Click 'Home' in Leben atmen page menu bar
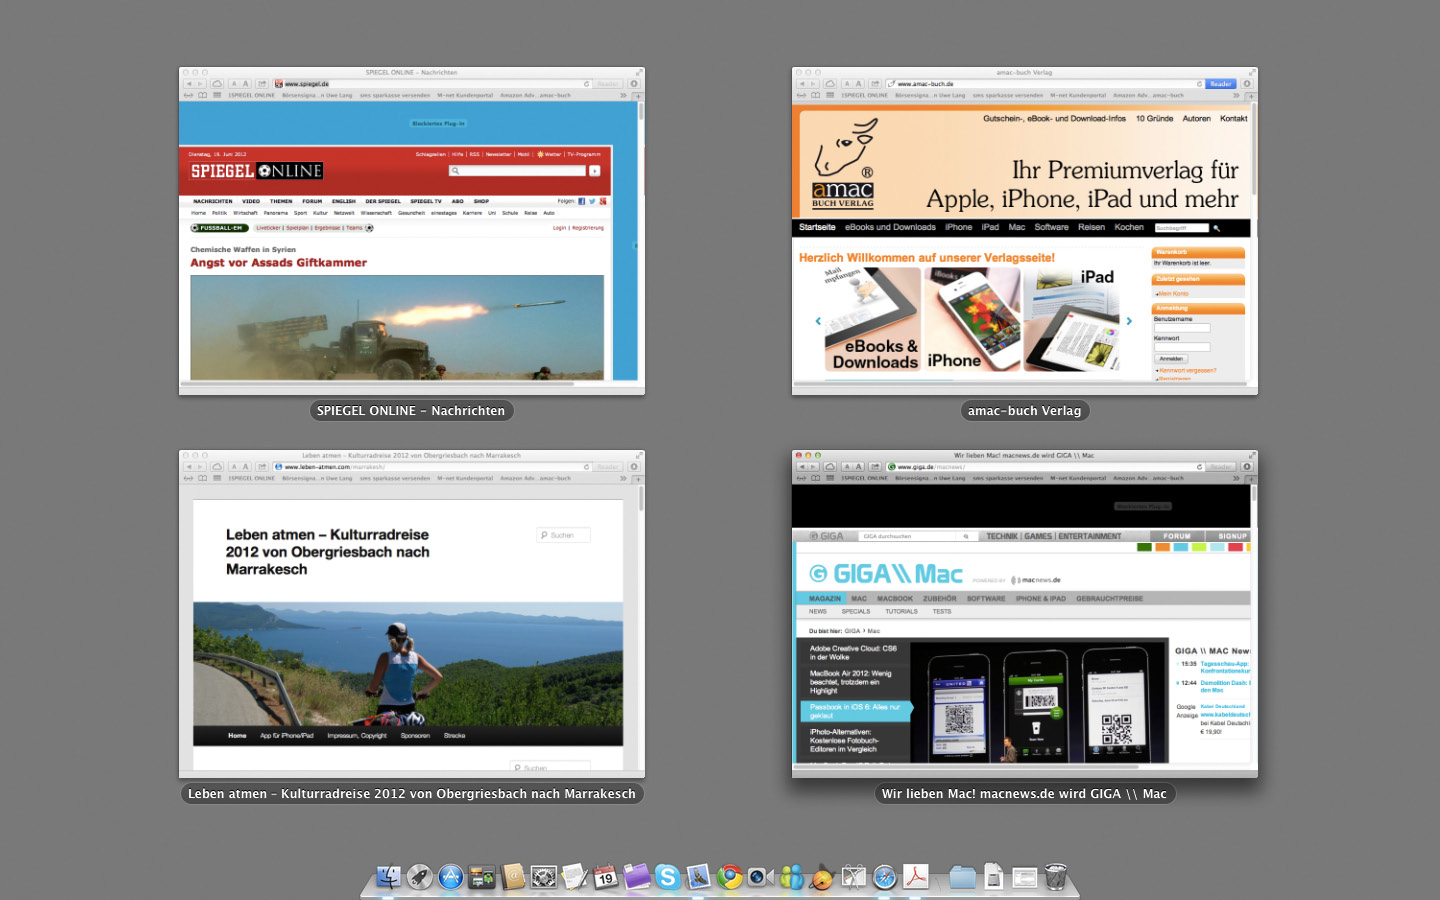 (x=237, y=735)
